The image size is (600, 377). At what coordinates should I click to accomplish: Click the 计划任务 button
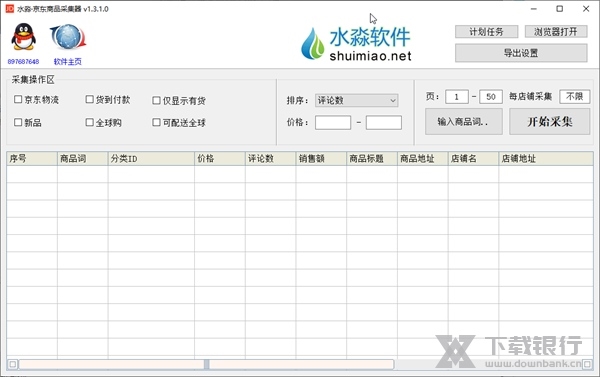(x=486, y=32)
